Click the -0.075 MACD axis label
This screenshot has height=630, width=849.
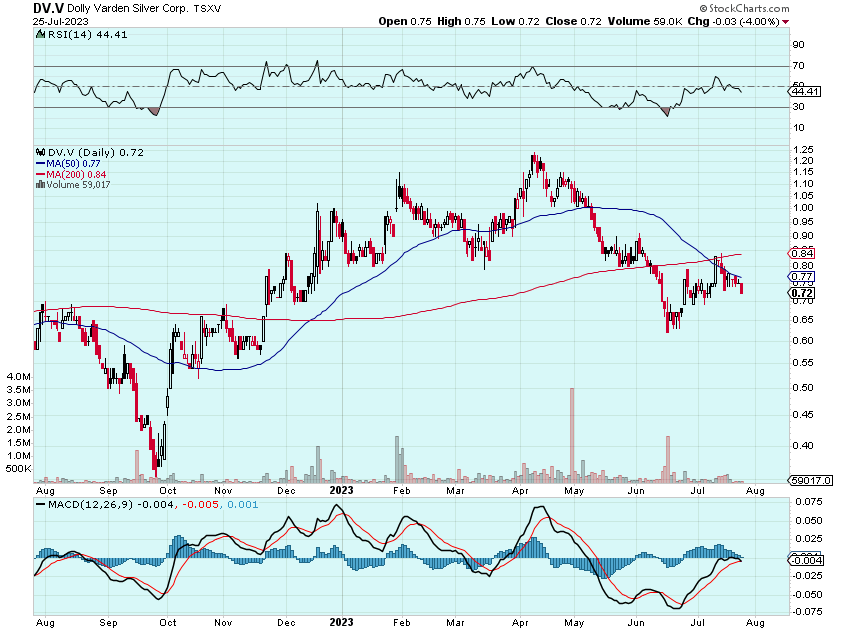(x=807, y=612)
